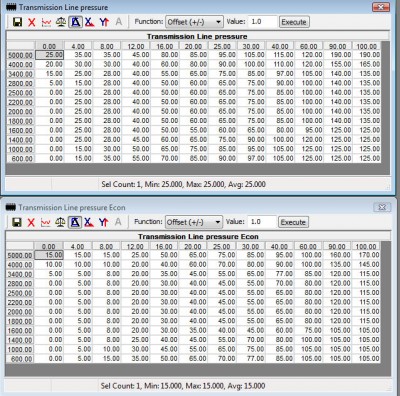Toggle the highlighted interpolate button in Econ toolbar
This screenshot has height=396, width=400.
(75, 222)
